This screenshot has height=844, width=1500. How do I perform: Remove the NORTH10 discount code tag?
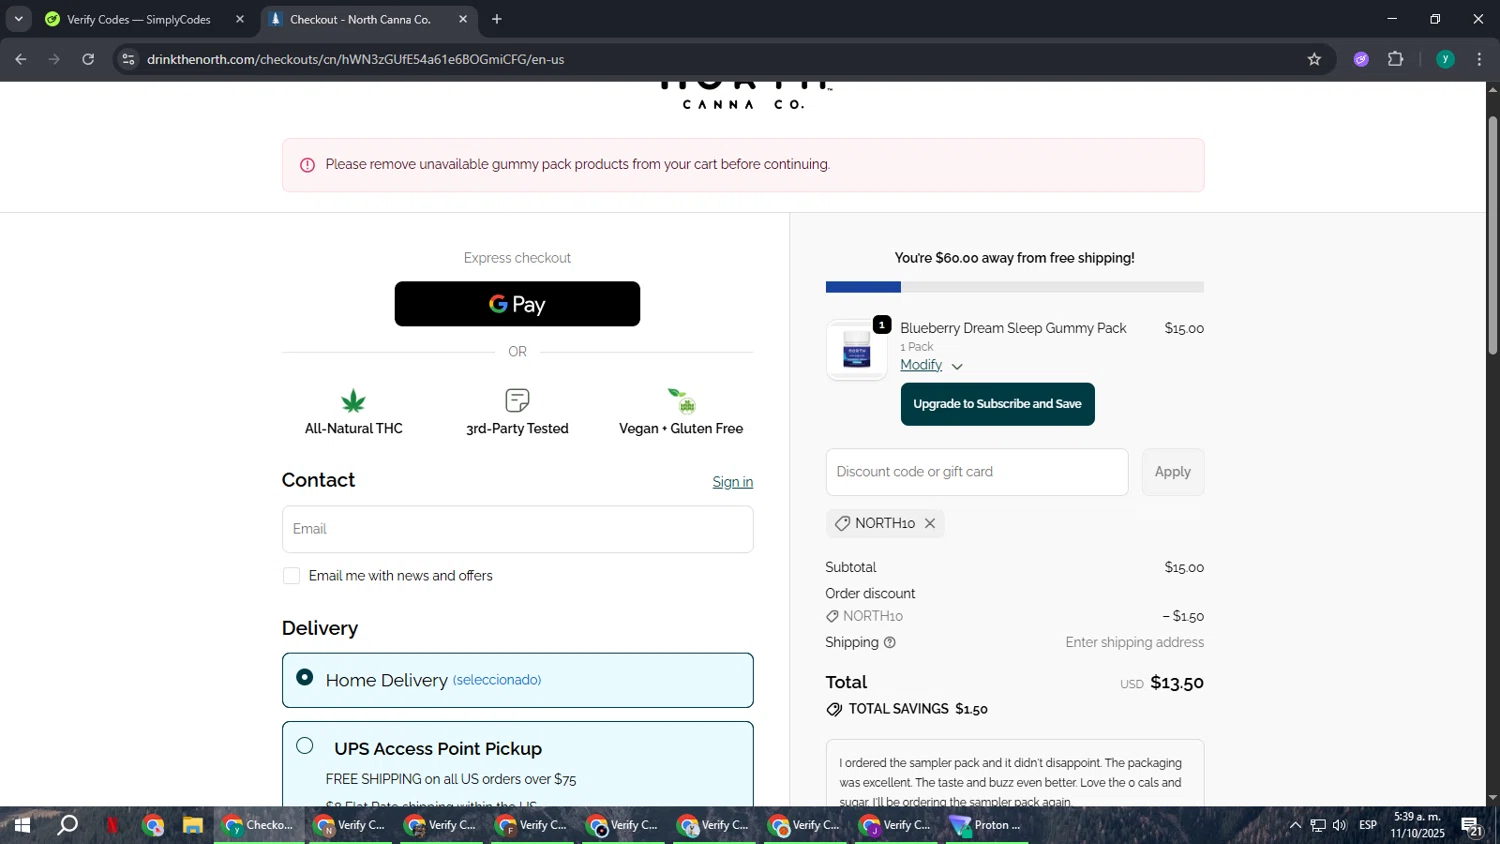click(930, 523)
